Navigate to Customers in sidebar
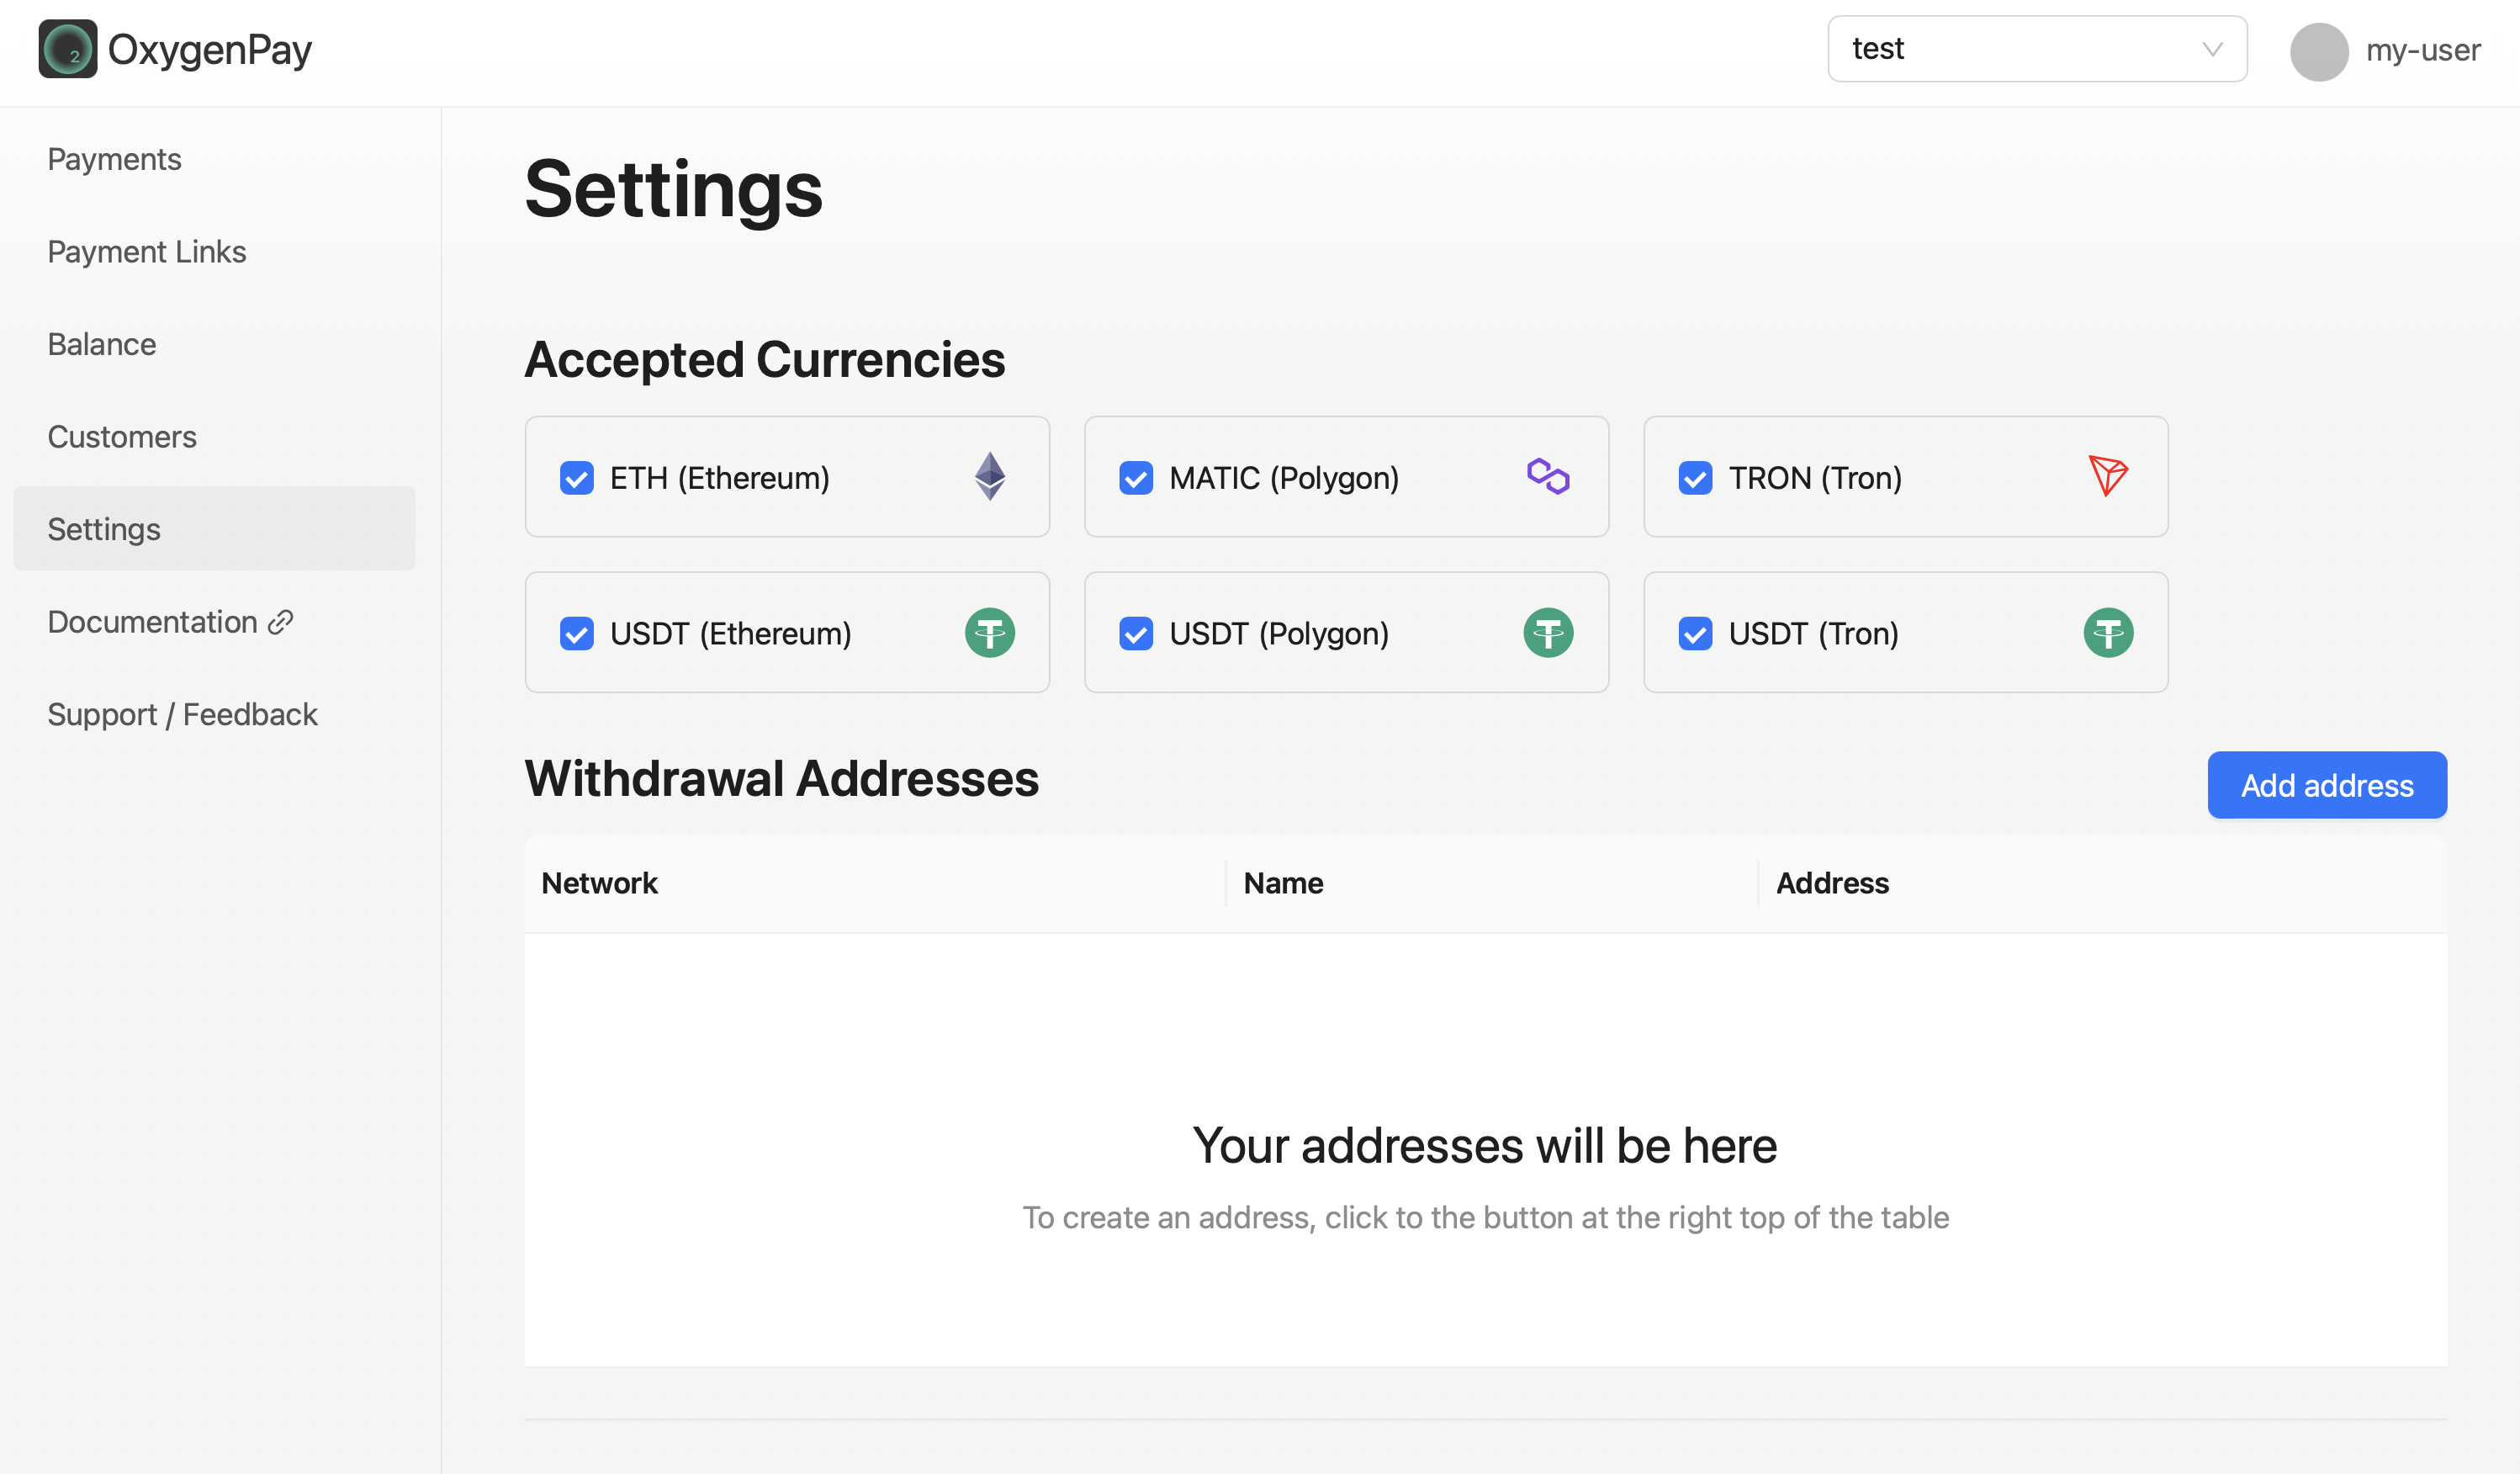 214,437
